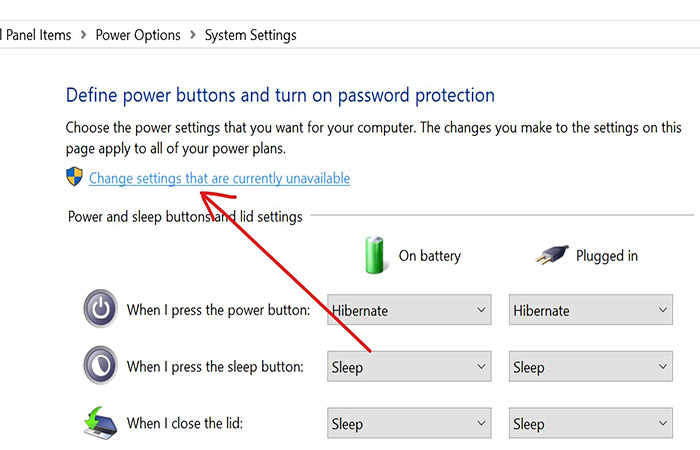Open sleep button Plugged in dropdown
The width and height of the screenshot is (700, 450).
(591, 367)
